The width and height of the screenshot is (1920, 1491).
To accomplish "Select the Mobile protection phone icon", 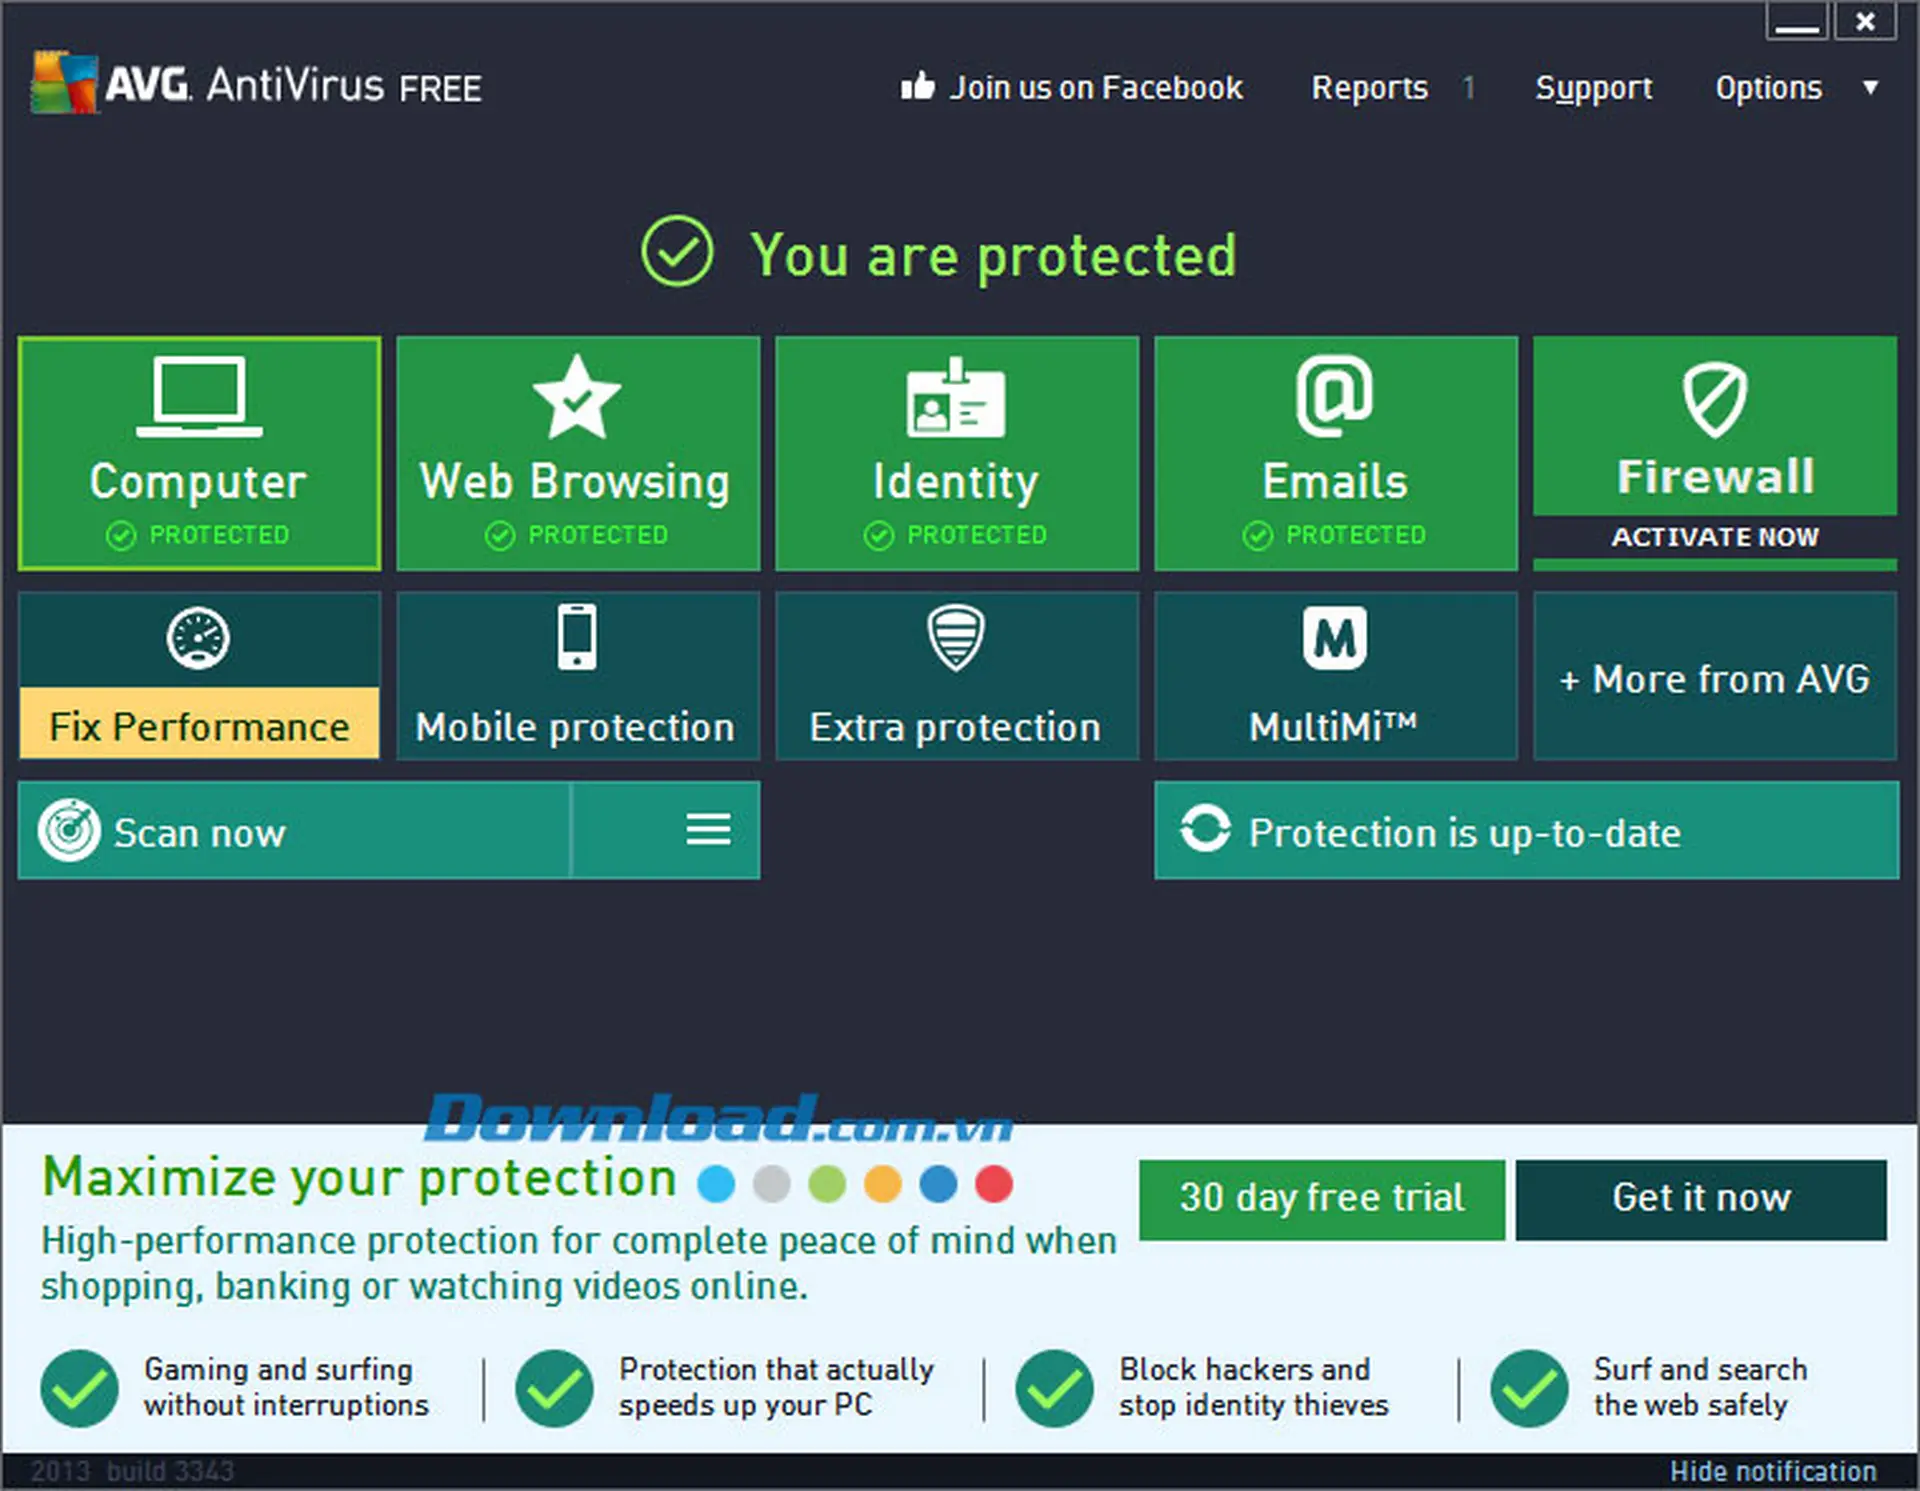I will (576, 637).
